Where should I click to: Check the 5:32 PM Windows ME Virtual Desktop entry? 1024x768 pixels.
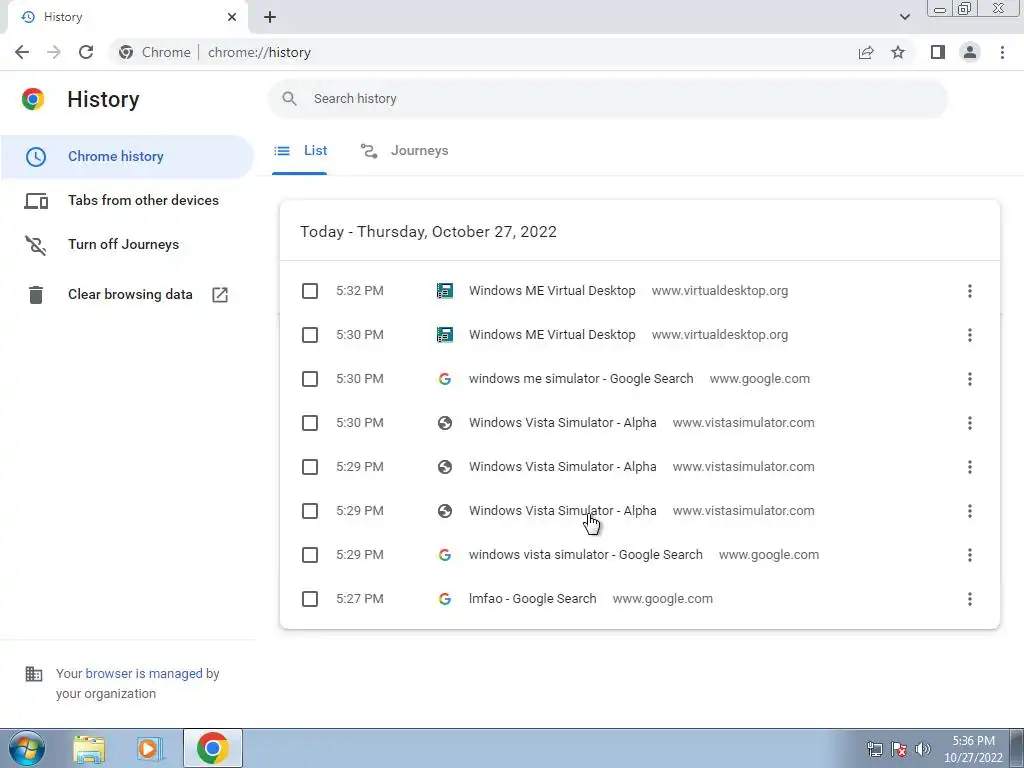click(x=310, y=291)
